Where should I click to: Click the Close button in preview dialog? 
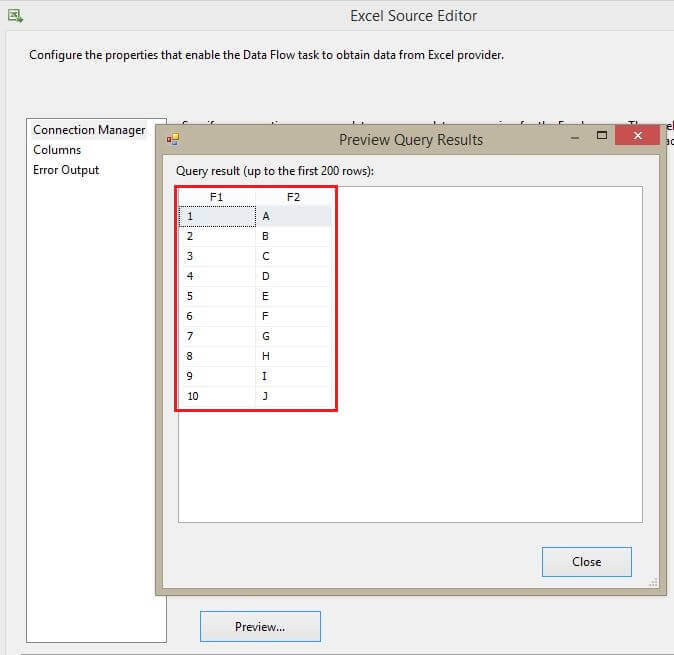[x=586, y=562]
